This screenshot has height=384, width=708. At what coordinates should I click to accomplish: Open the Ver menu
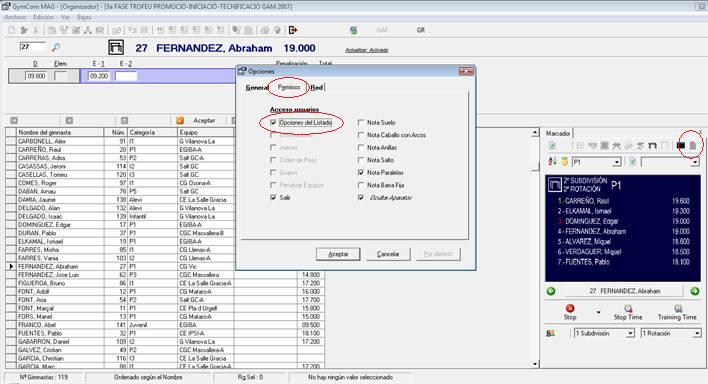(x=65, y=17)
